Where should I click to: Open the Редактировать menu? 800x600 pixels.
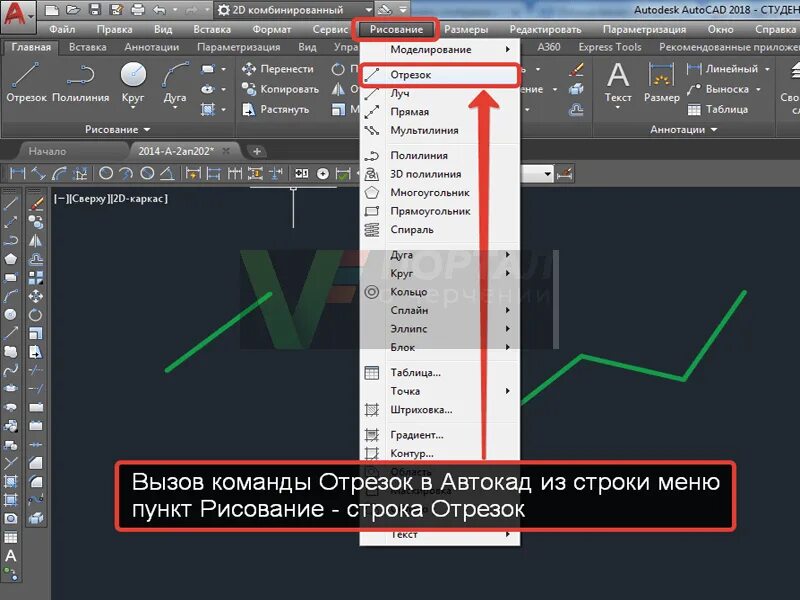tap(545, 29)
